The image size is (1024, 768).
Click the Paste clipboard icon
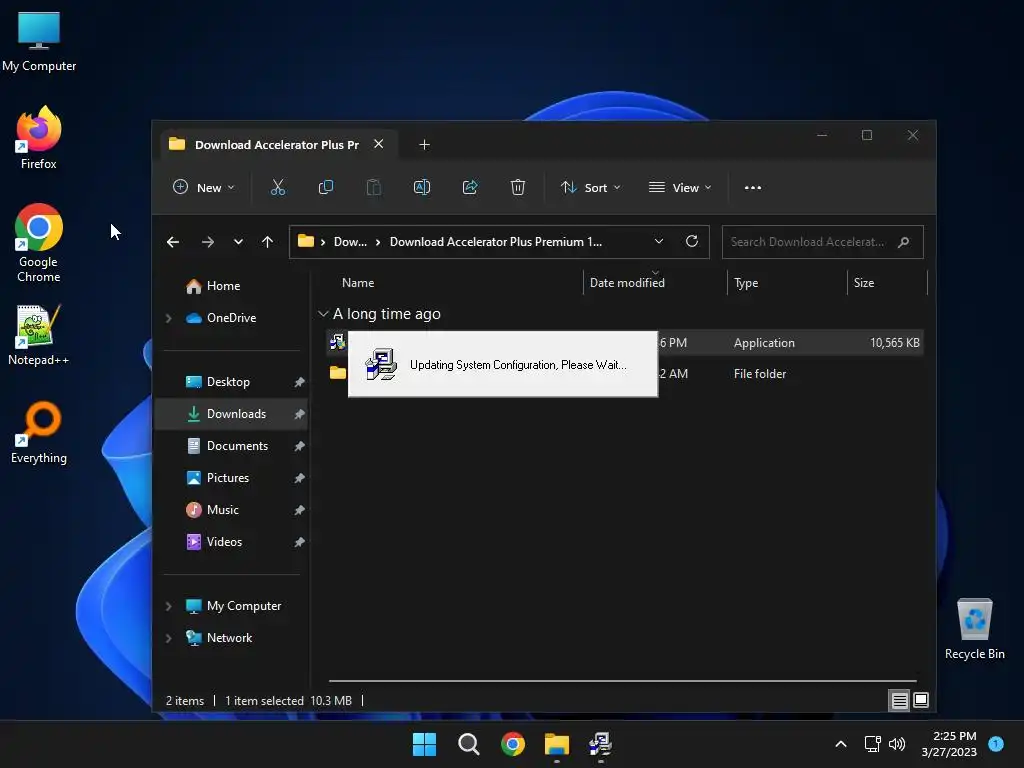(374, 187)
